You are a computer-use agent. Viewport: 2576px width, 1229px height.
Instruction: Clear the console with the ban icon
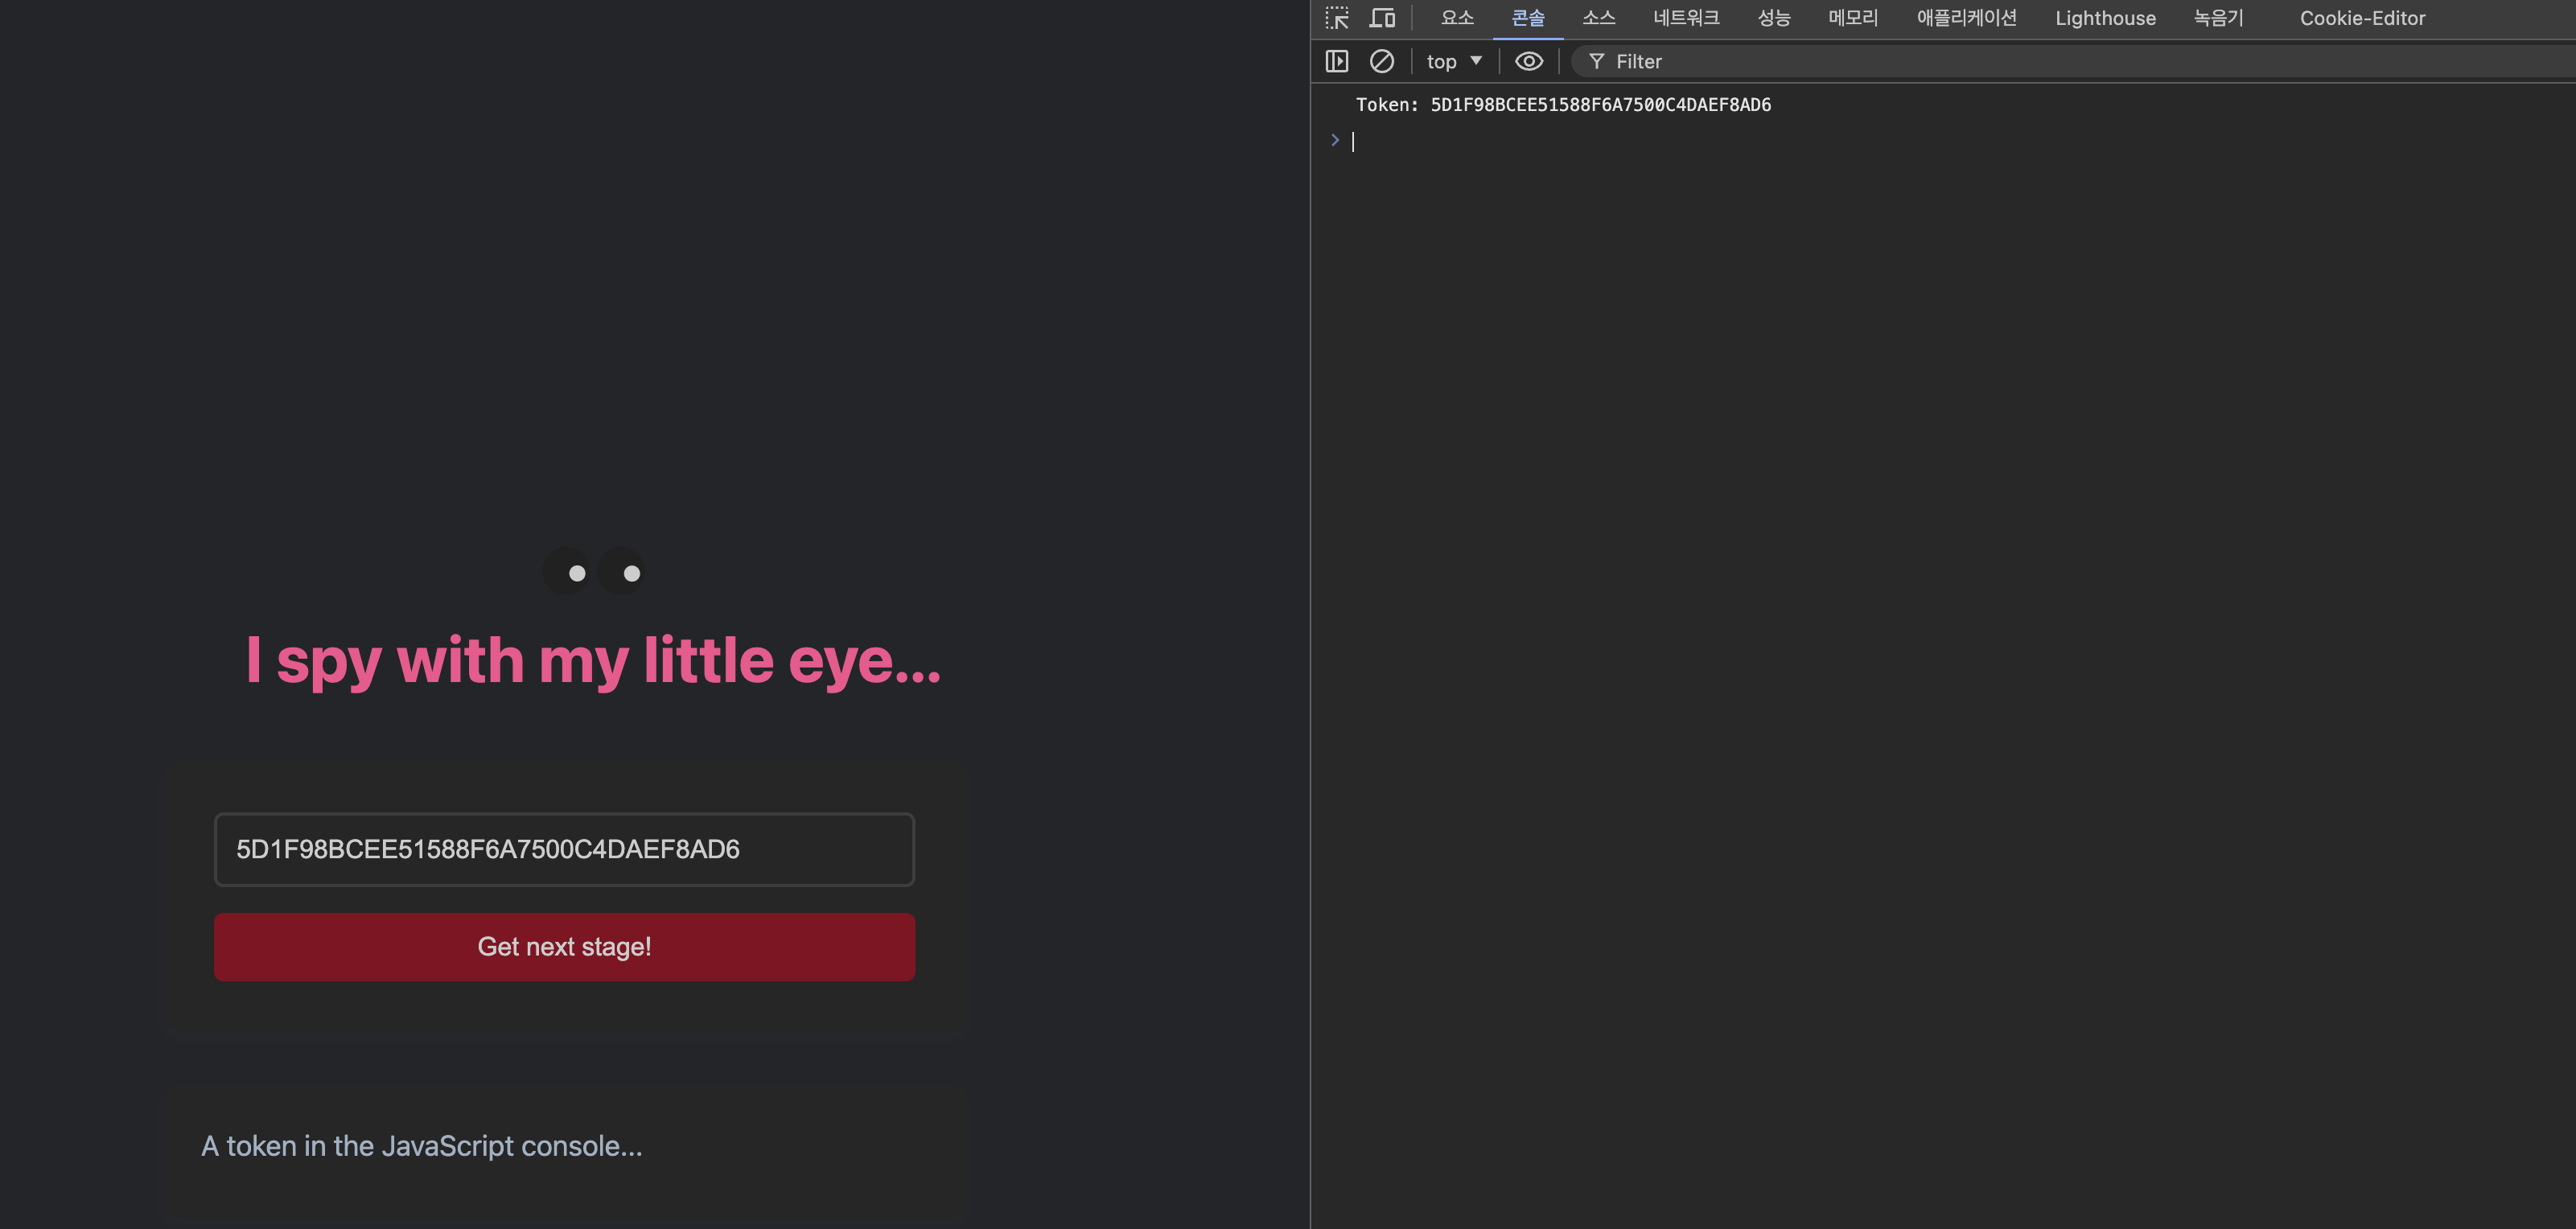coord(1381,61)
